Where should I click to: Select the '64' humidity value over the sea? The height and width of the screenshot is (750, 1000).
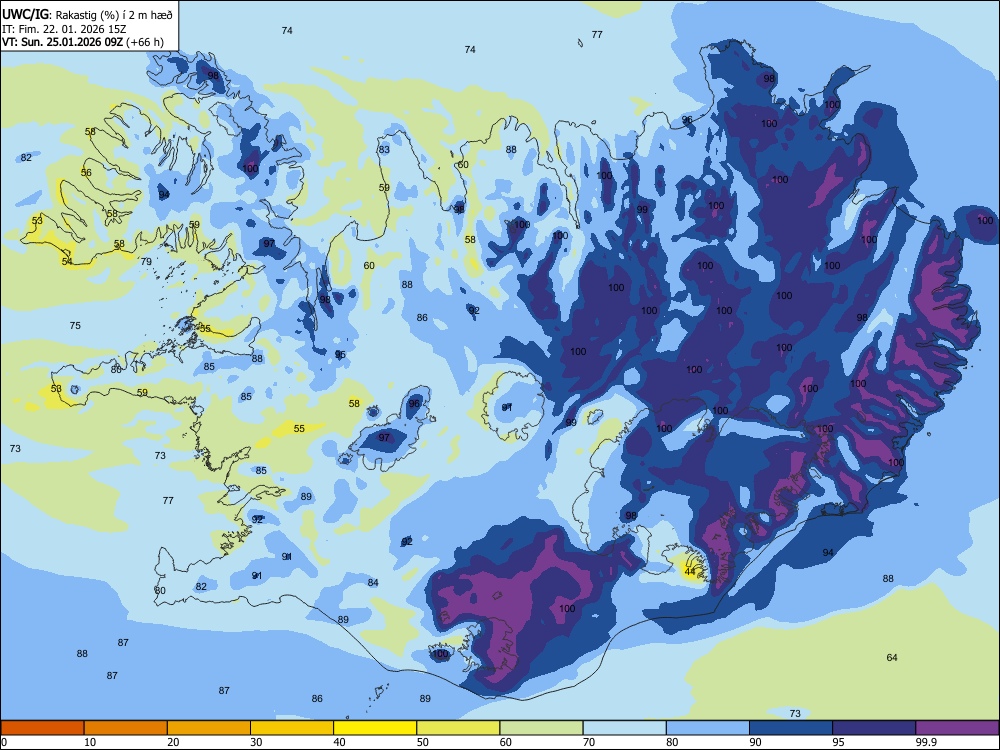pyautogui.click(x=892, y=658)
